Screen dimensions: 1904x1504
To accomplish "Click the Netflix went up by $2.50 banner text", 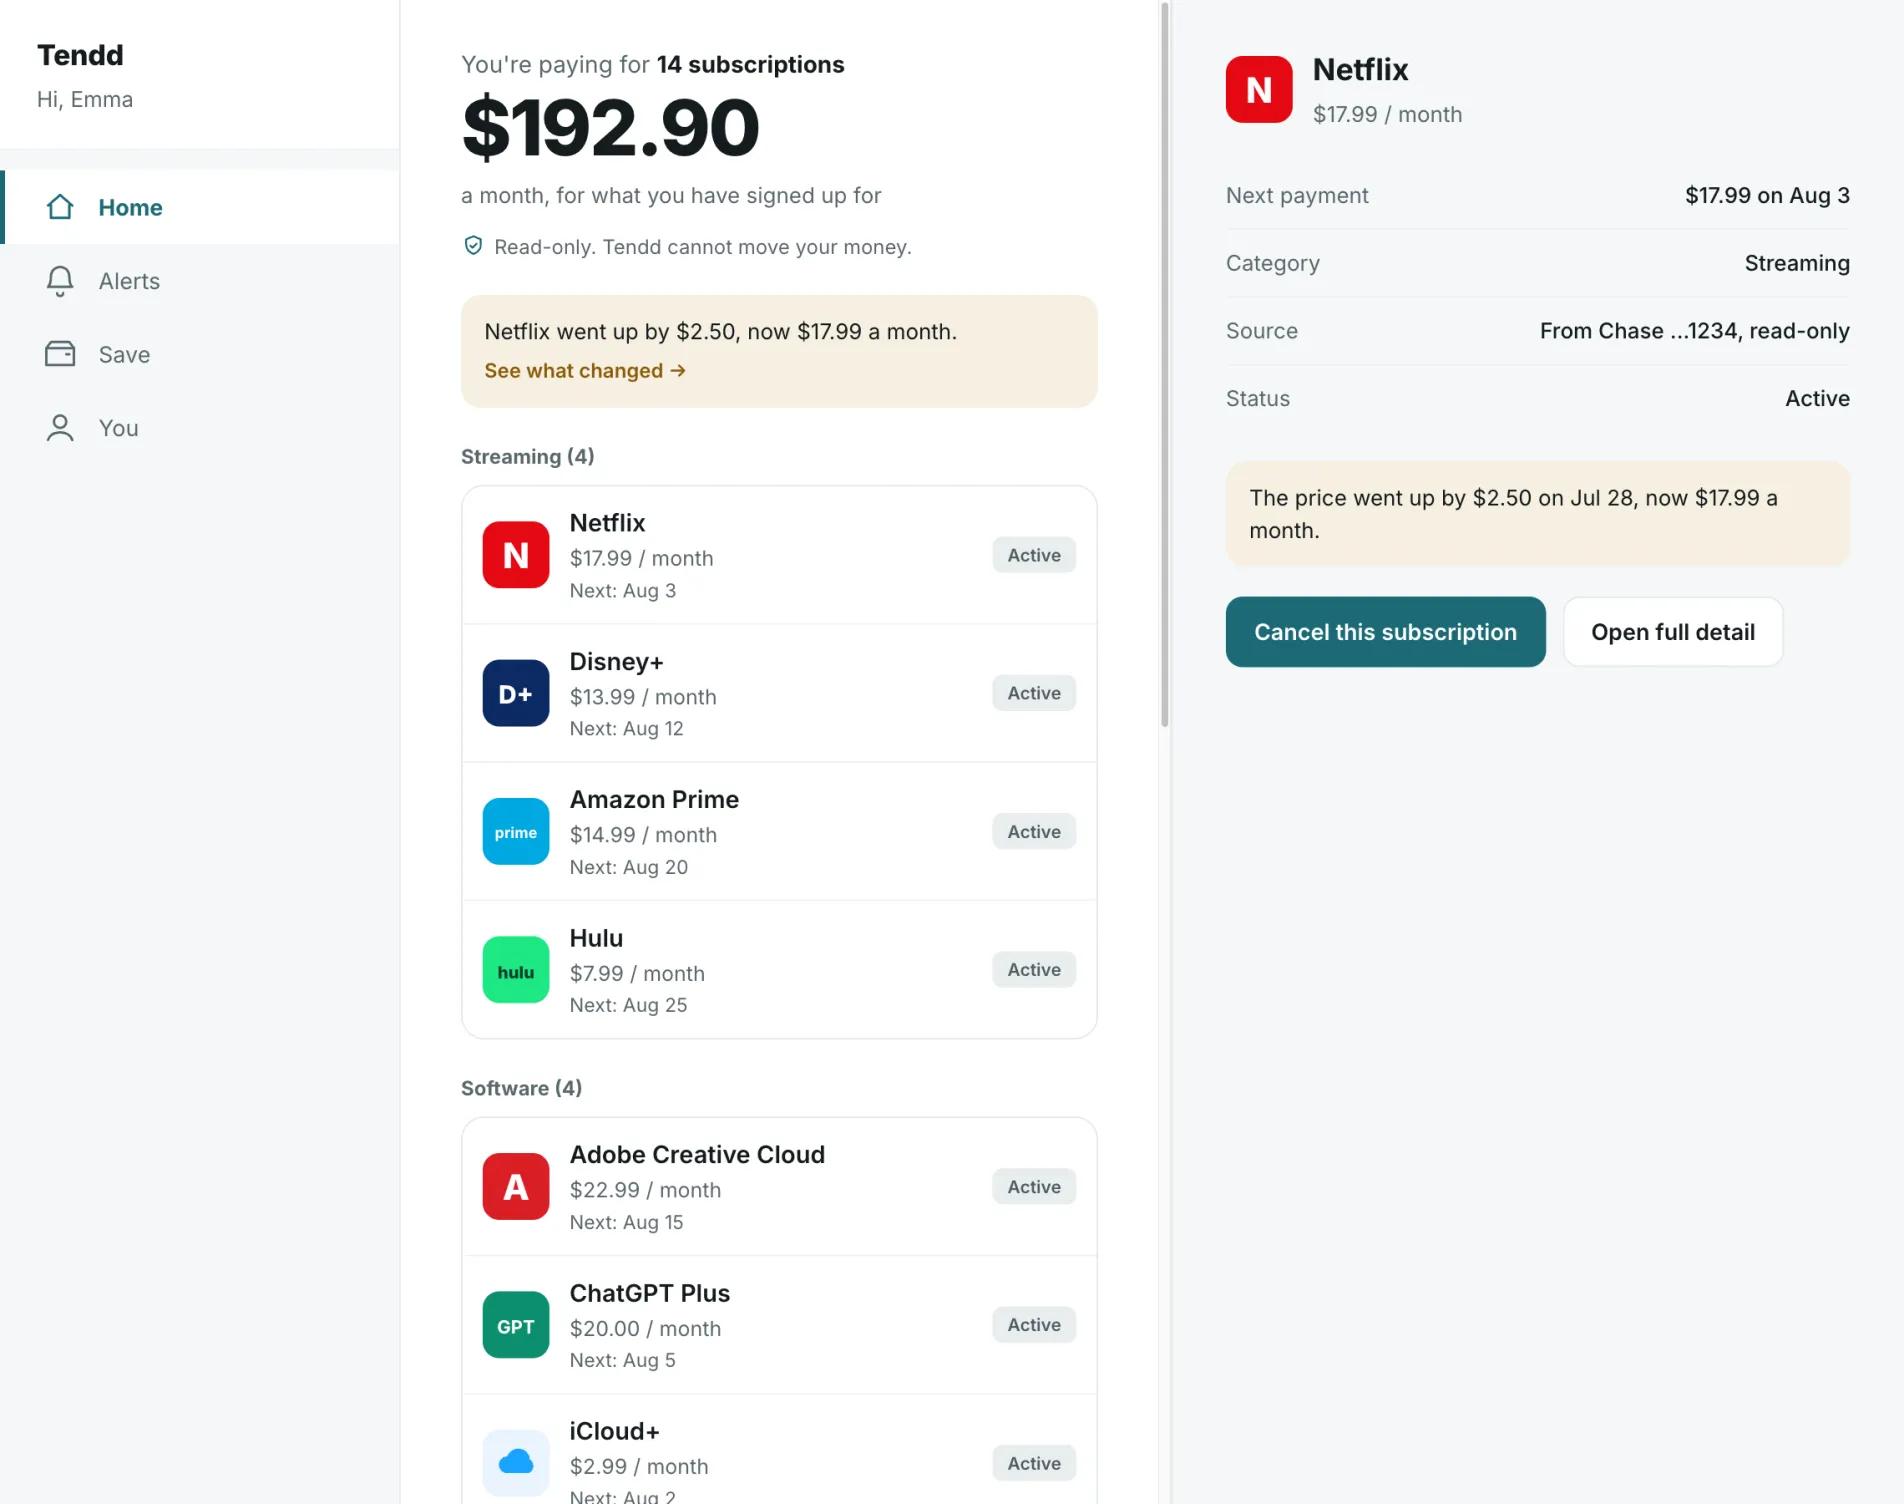I will click(720, 331).
